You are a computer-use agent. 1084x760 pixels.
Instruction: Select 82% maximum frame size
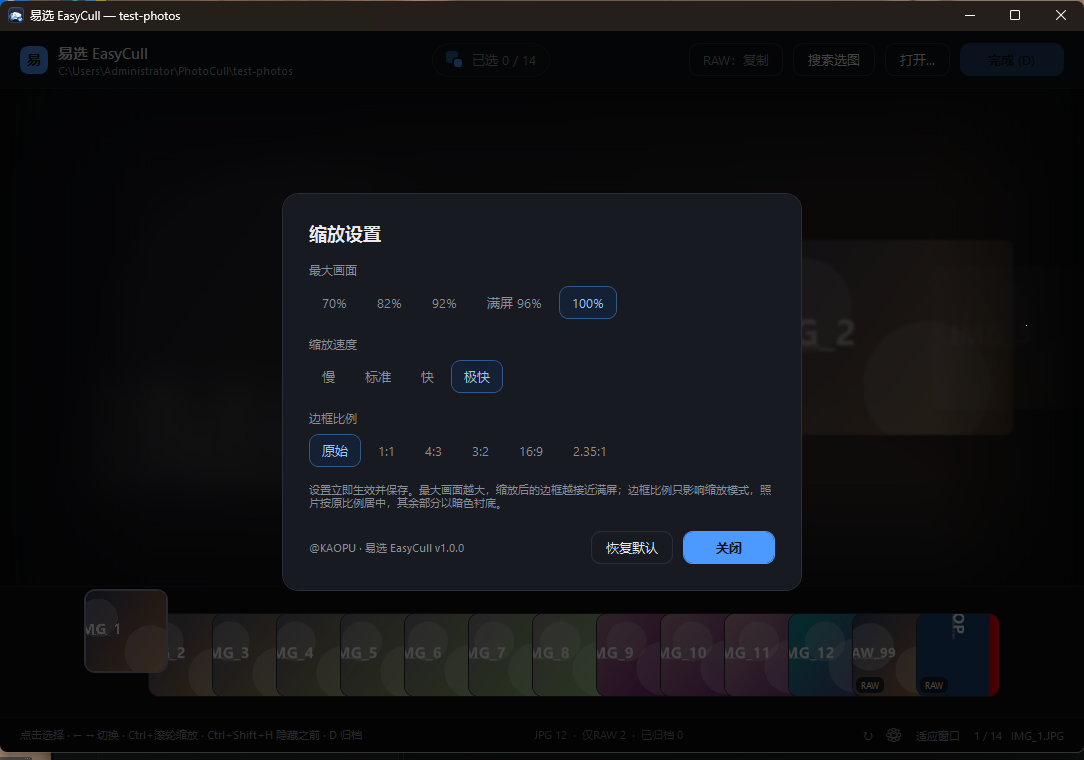389,303
